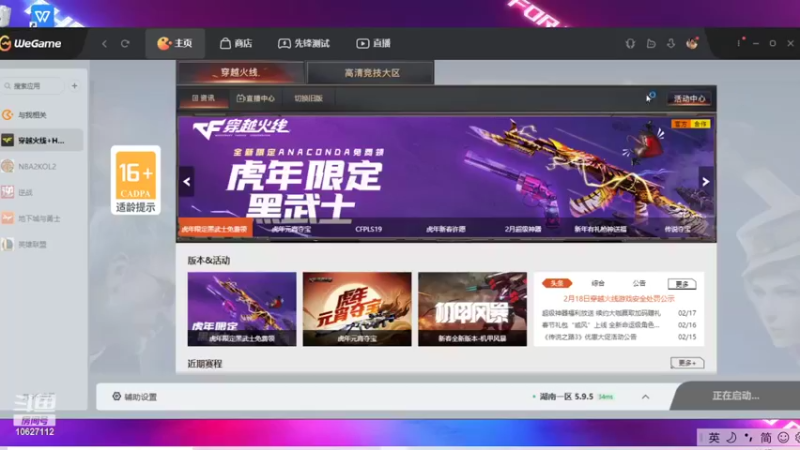Click the WeGame logo
This screenshot has width=800, height=450.
[x=31, y=43]
